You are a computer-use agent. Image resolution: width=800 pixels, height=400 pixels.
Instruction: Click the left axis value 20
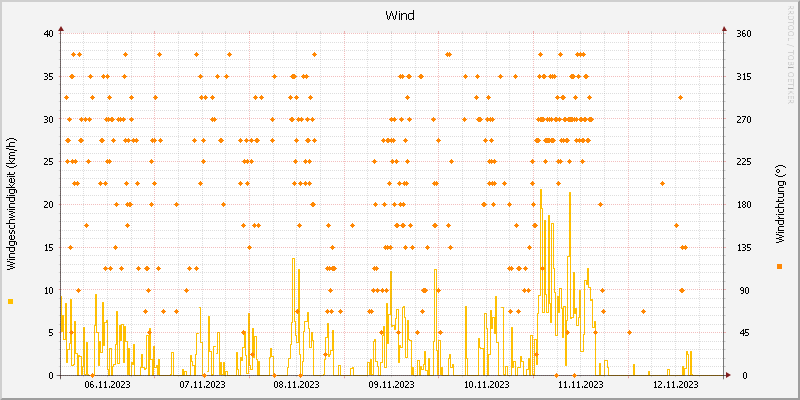tap(48, 205)
